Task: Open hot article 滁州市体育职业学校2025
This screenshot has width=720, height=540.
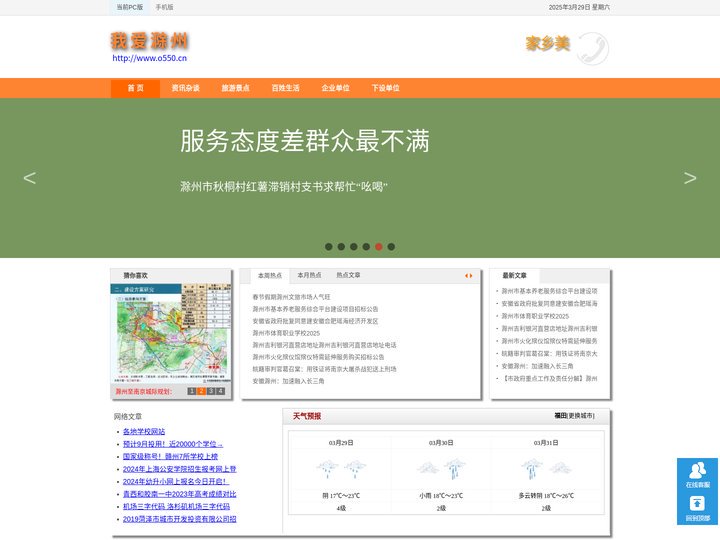Action: tap(286, 333)
